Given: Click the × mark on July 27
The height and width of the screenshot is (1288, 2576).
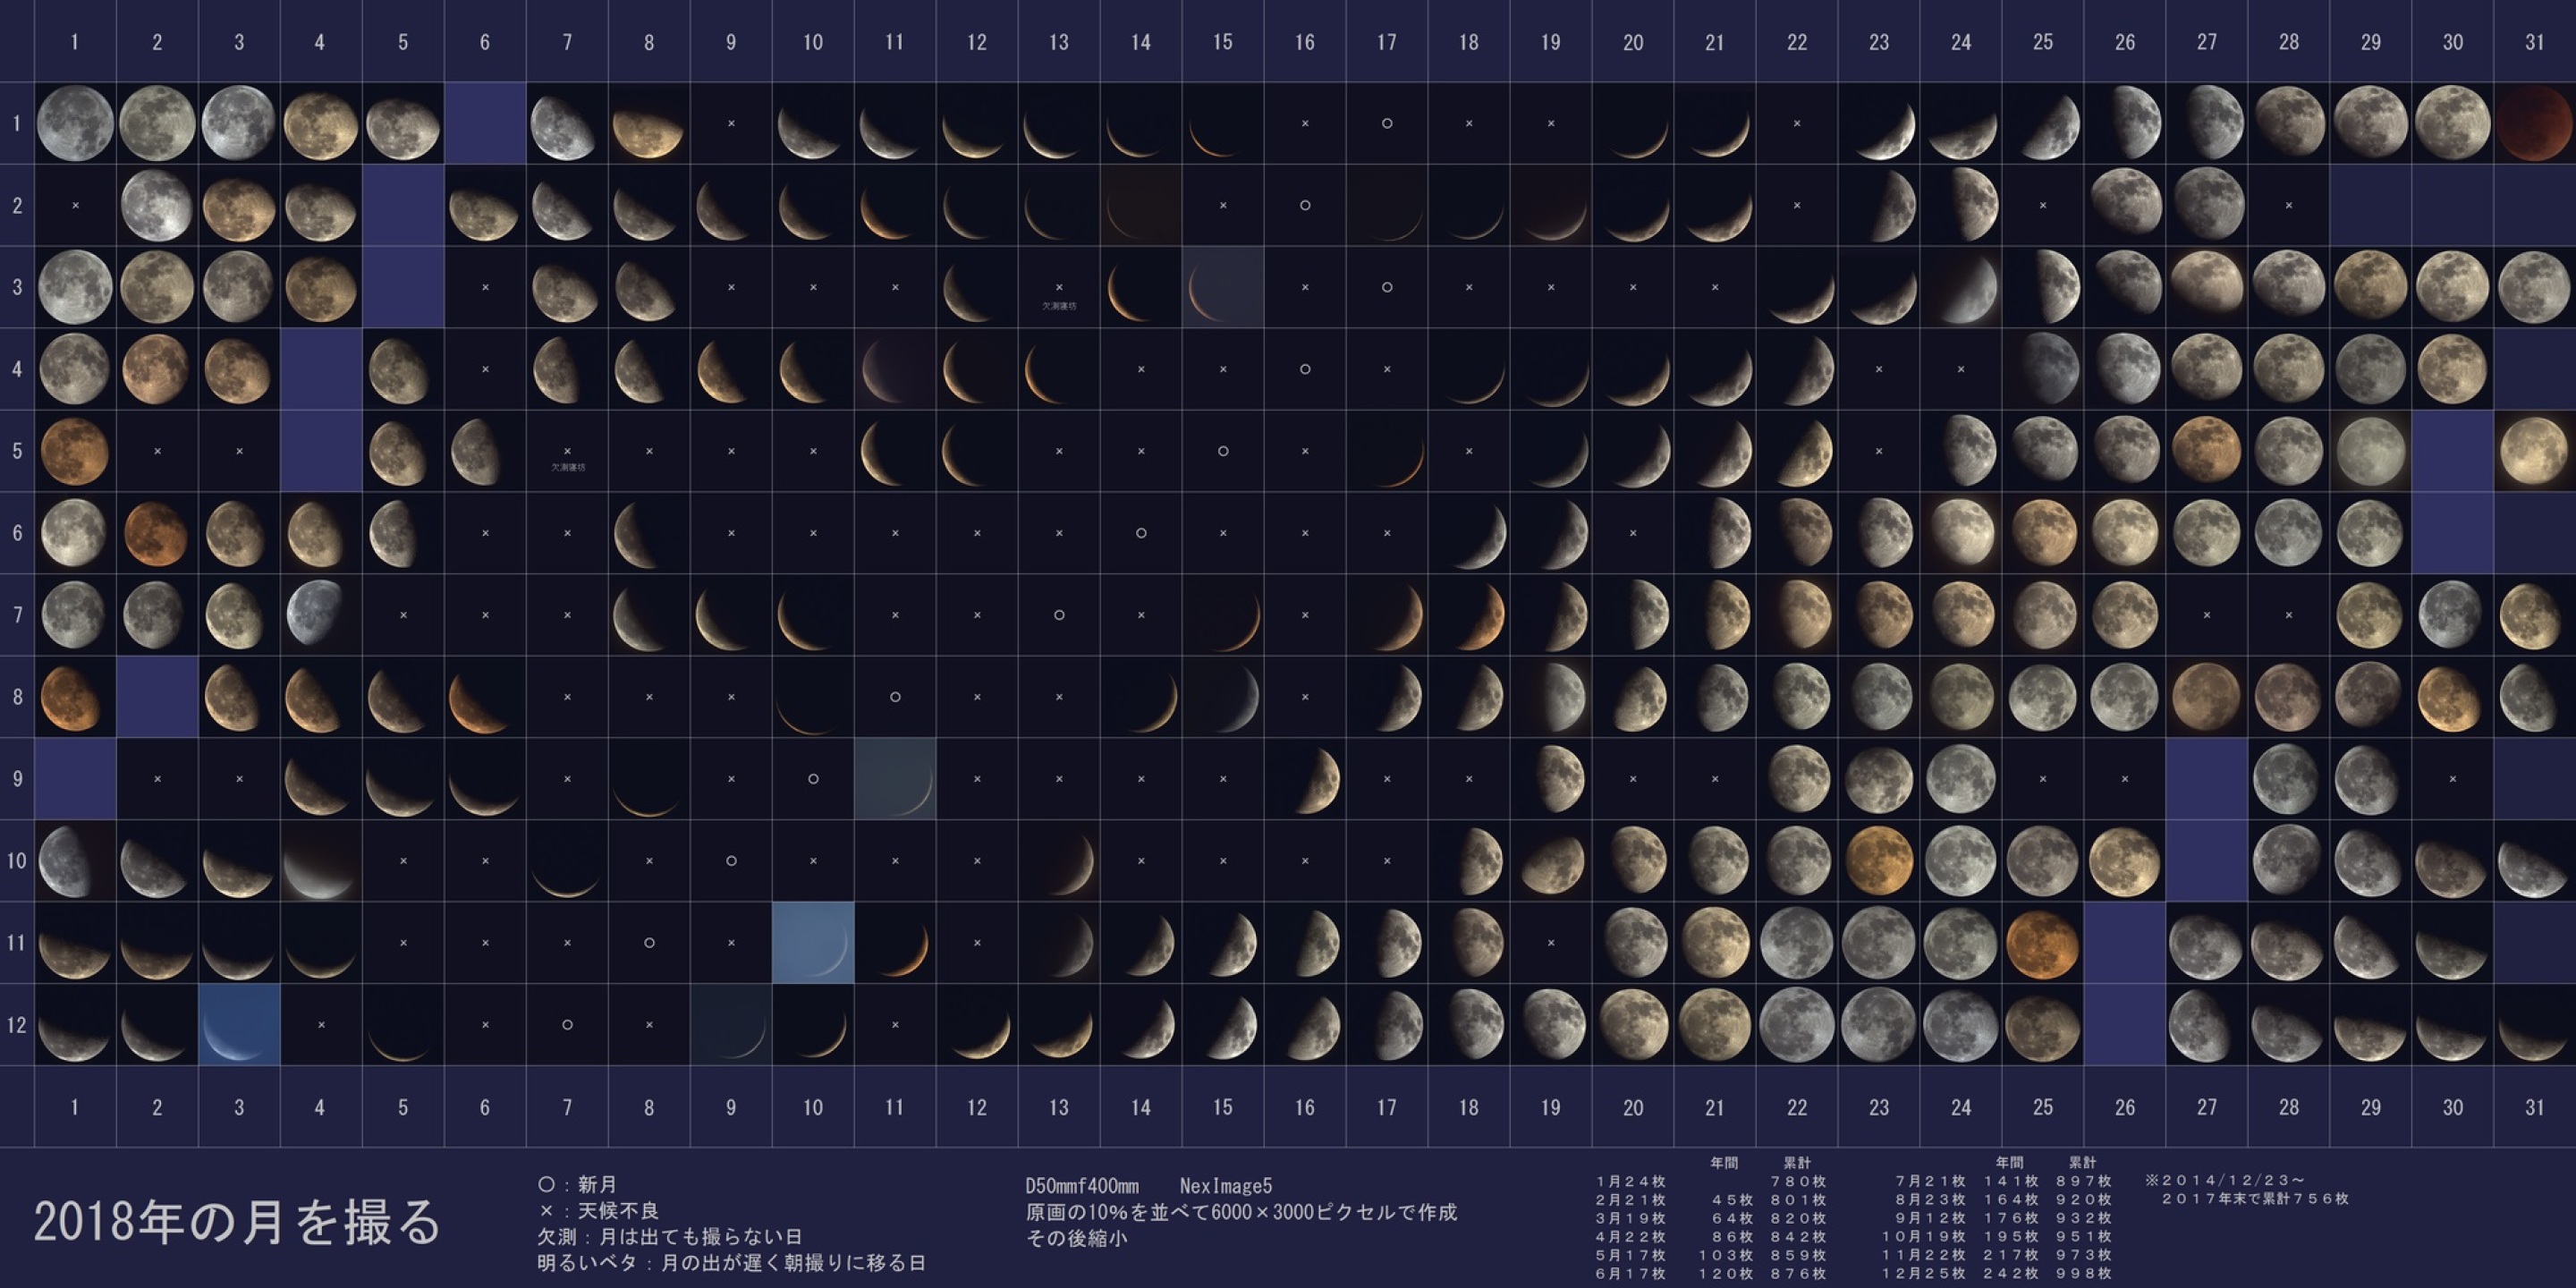Looking at the screenshot, I should tap(2207, 615).
